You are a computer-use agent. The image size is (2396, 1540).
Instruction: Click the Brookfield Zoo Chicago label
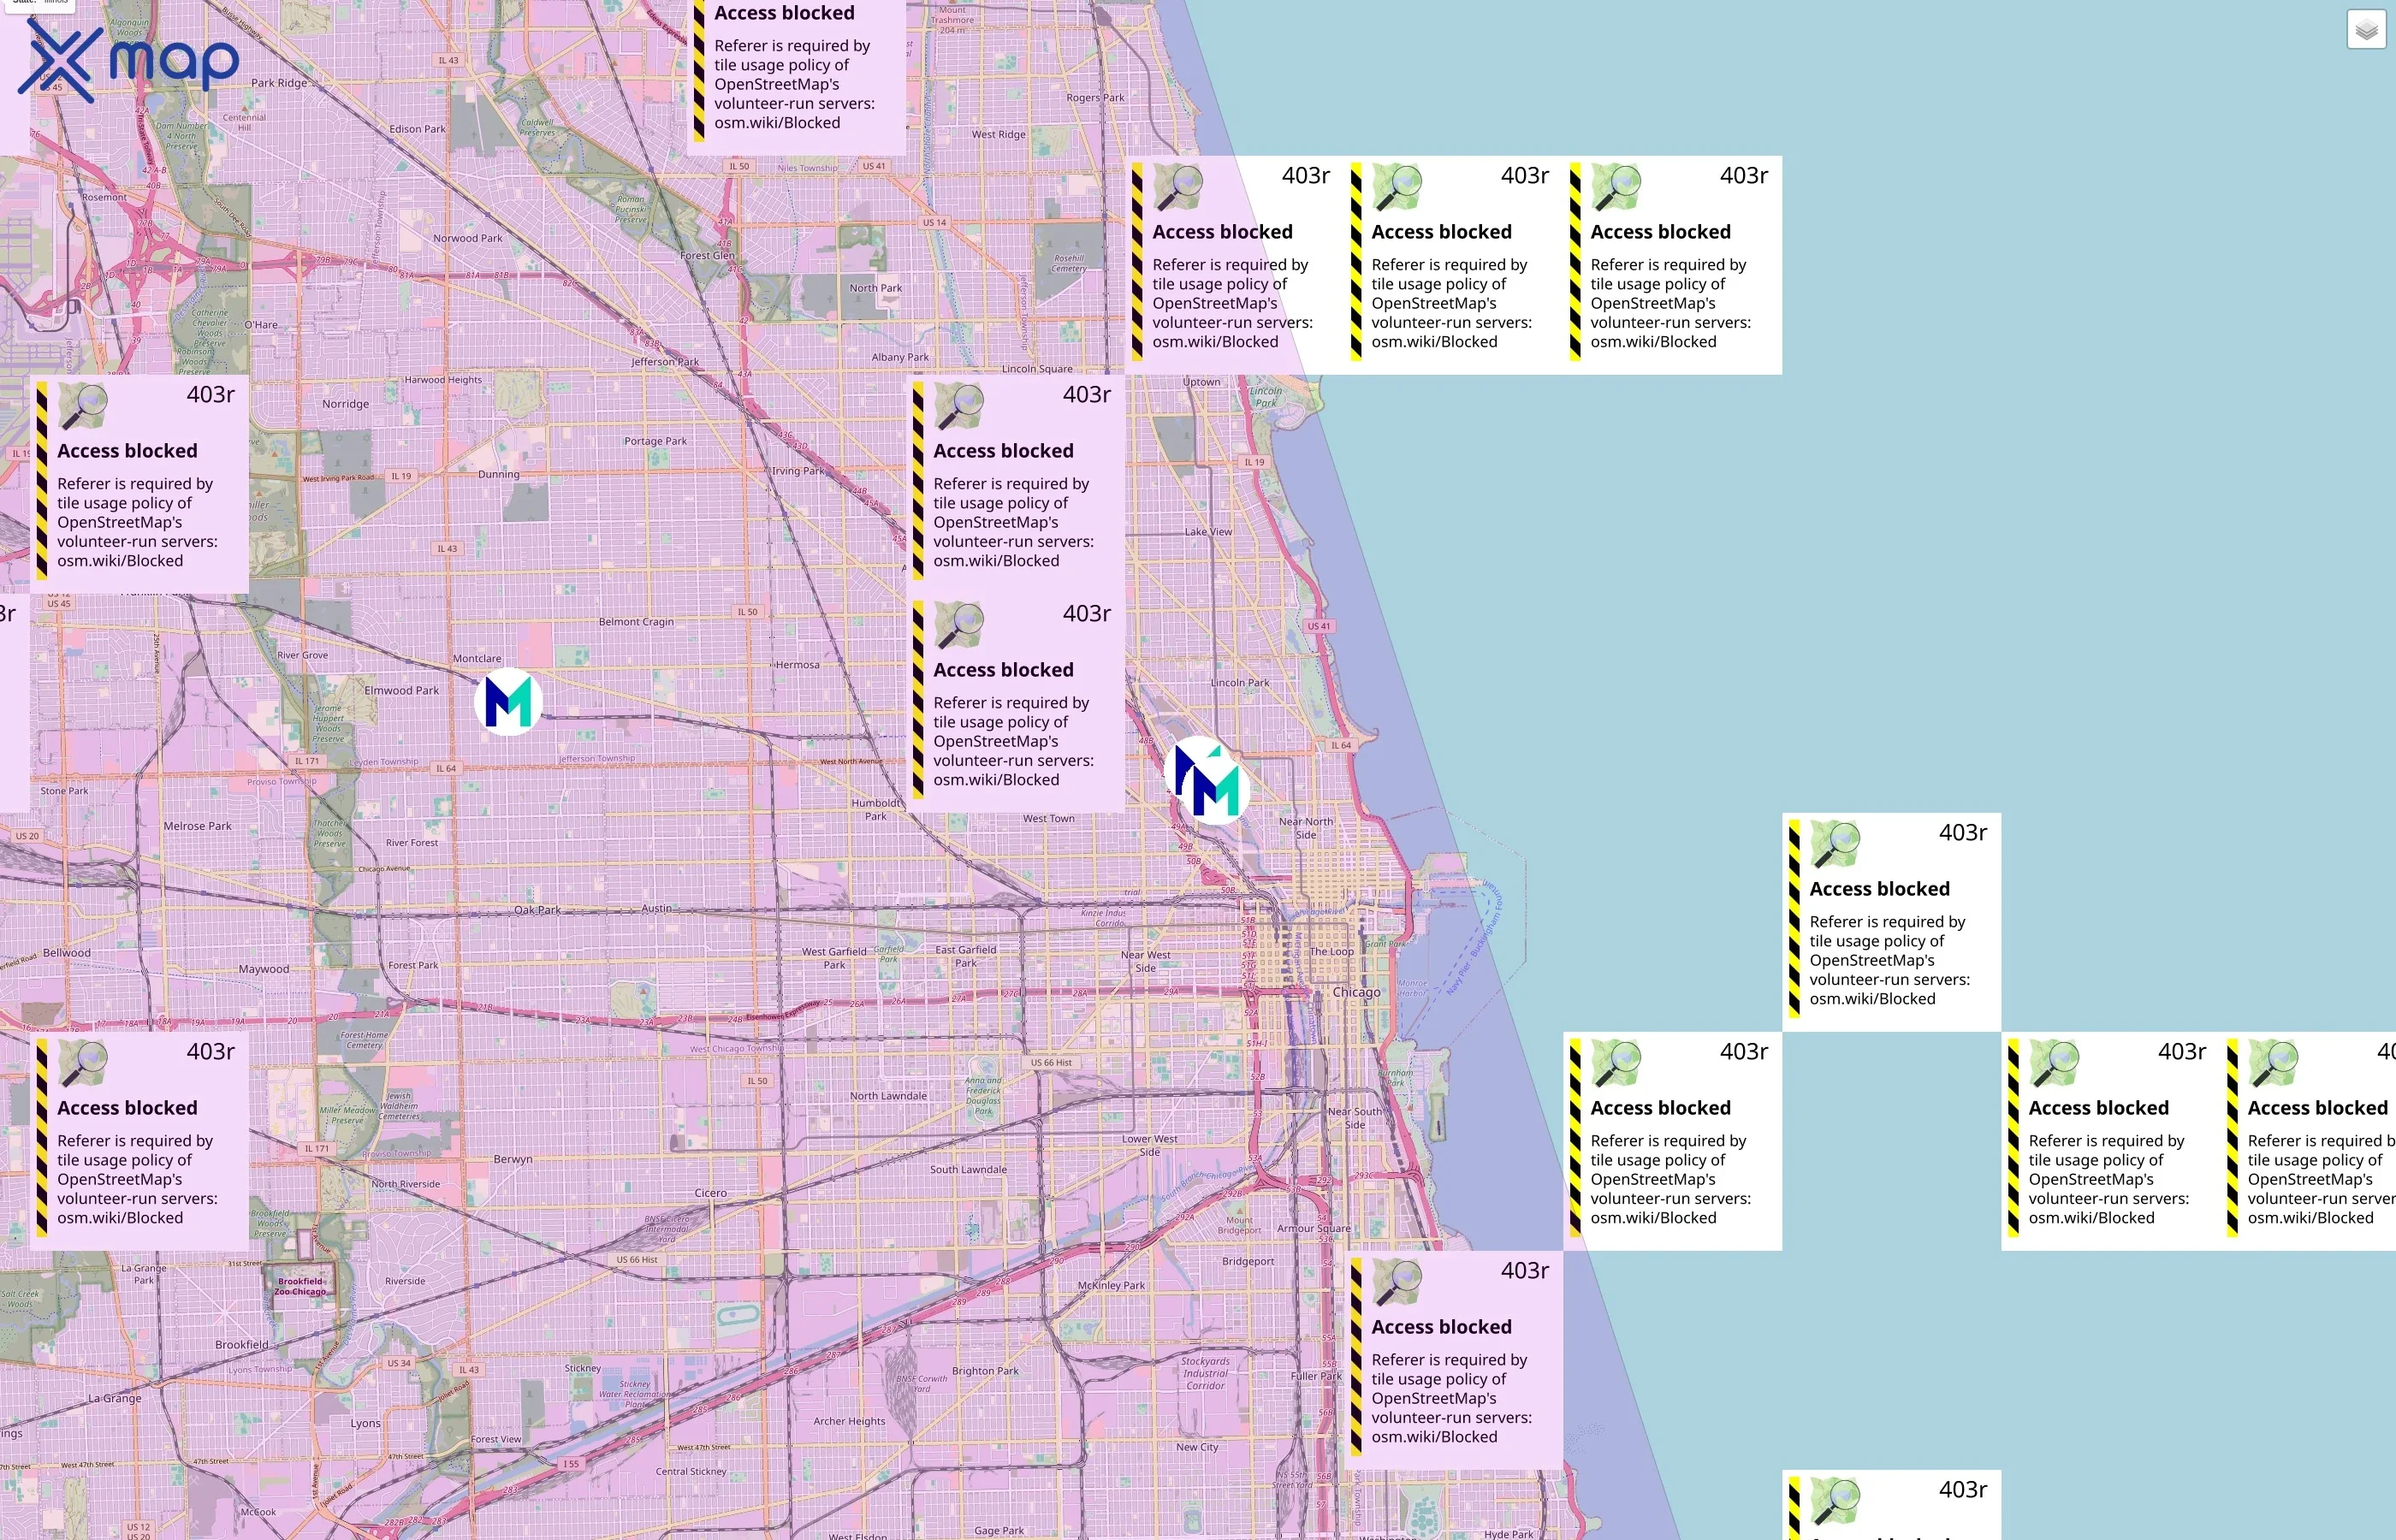(x=300, y=1286)
